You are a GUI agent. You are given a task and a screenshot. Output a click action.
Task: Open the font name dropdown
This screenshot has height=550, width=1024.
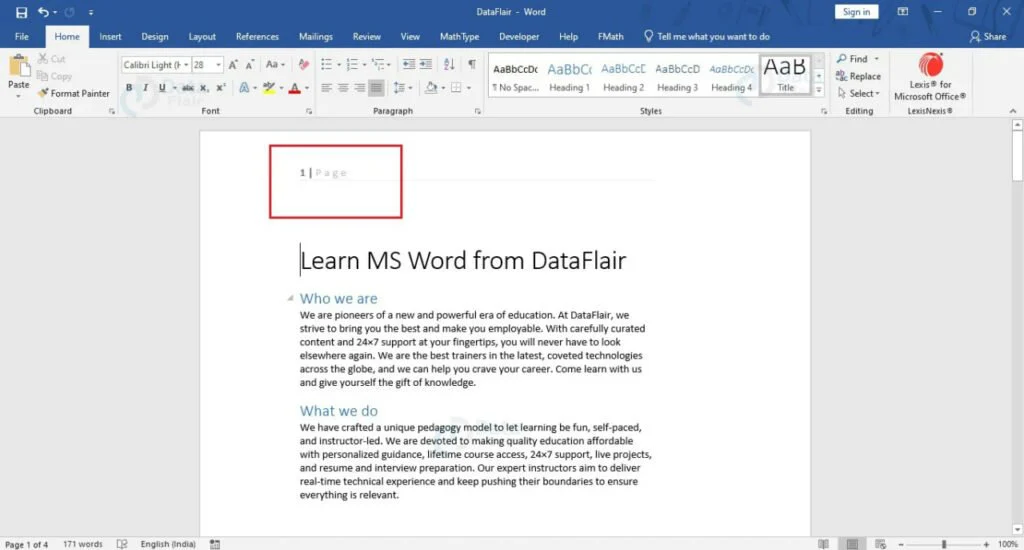coord(185,64)
